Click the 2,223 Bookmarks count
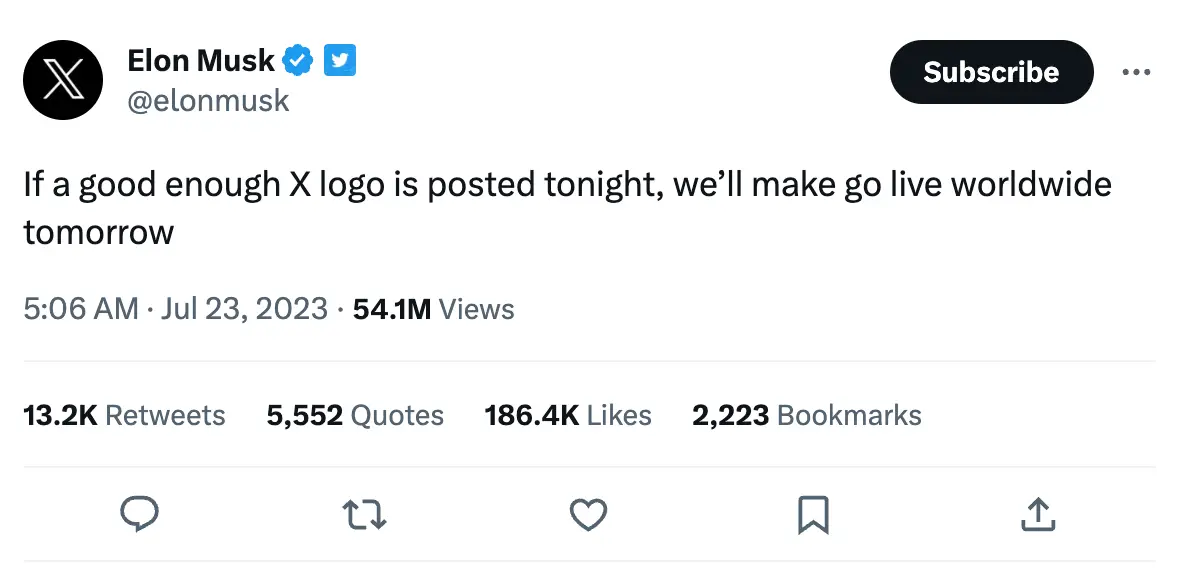The image size is (1182, 568). point(806,415)
